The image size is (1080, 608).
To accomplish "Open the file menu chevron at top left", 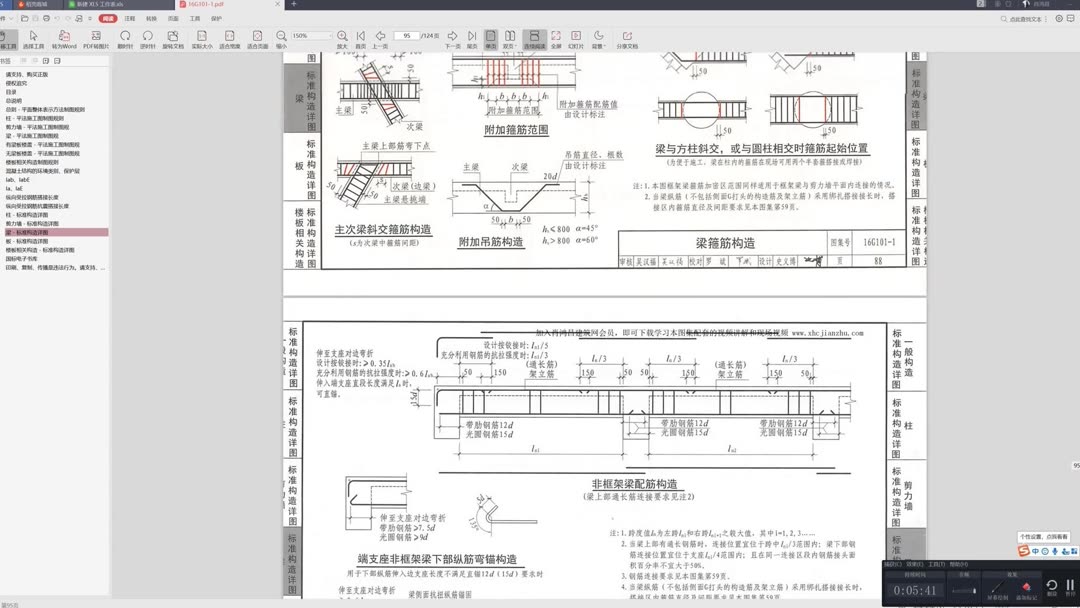I will (12, 18).
